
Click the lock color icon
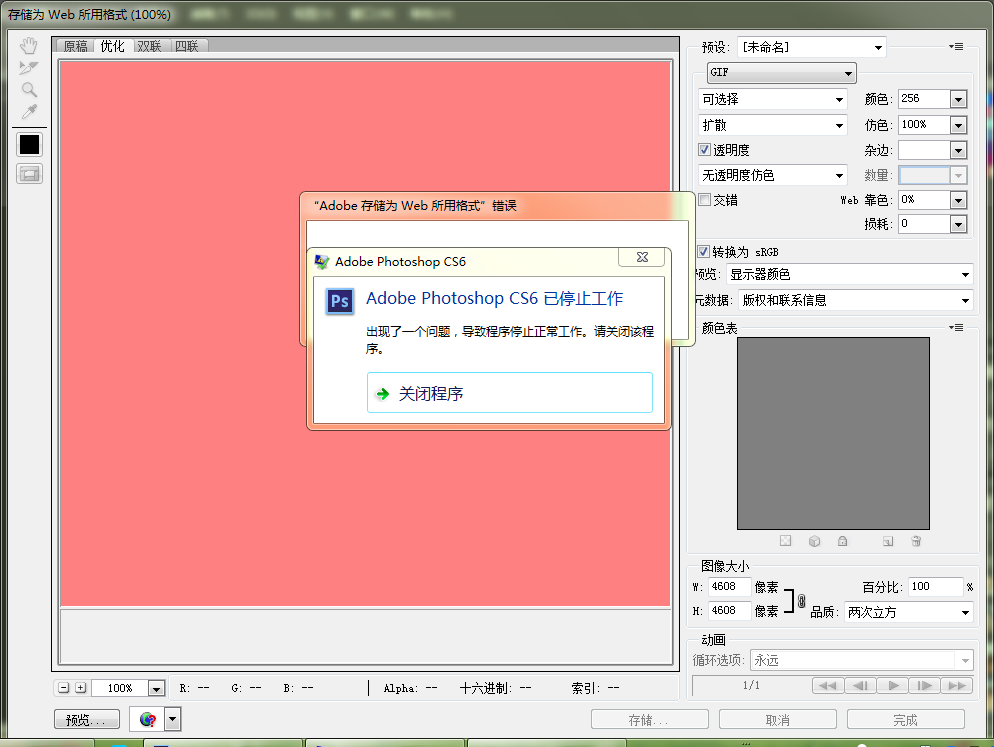842,541
